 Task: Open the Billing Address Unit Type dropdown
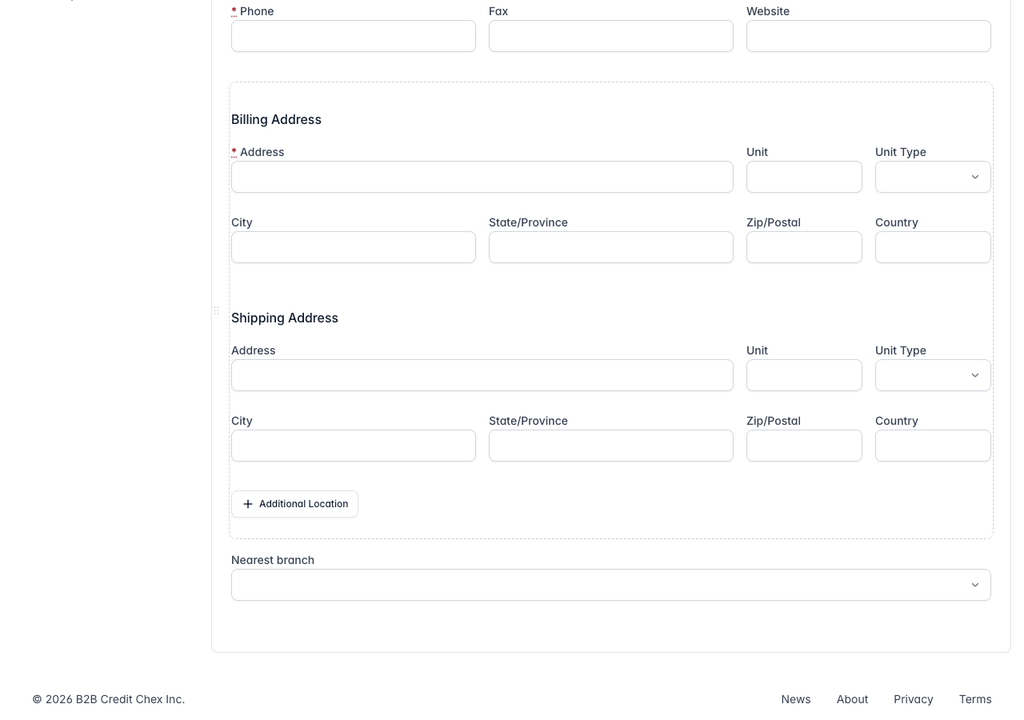(x=933, y=177)
